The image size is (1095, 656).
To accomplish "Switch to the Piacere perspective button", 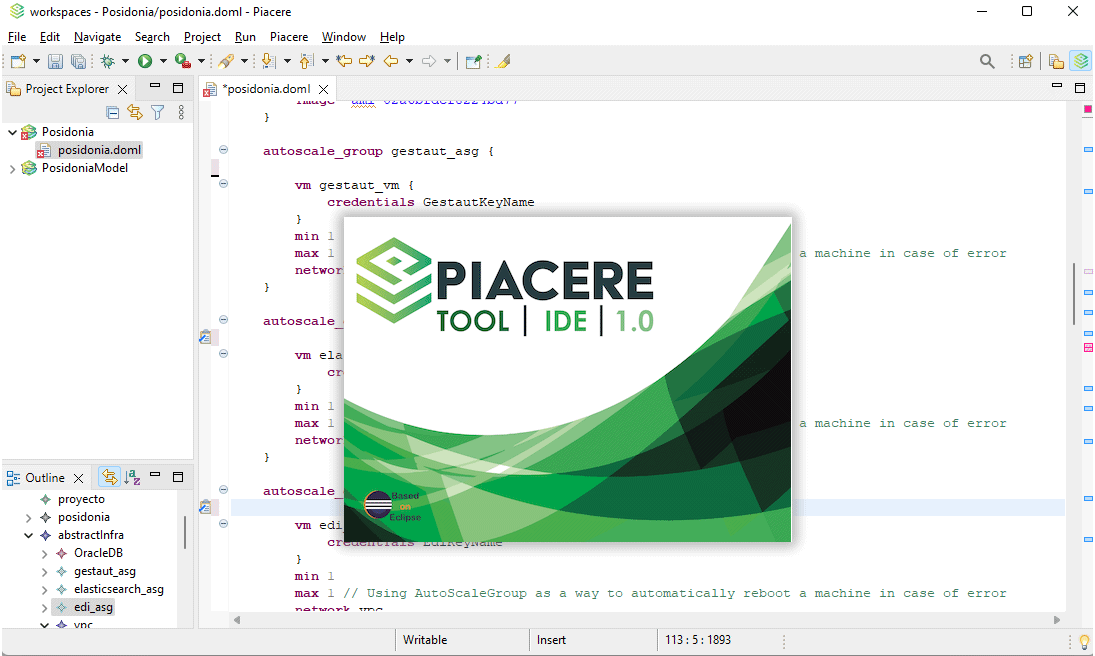I will coord(1080,61).
